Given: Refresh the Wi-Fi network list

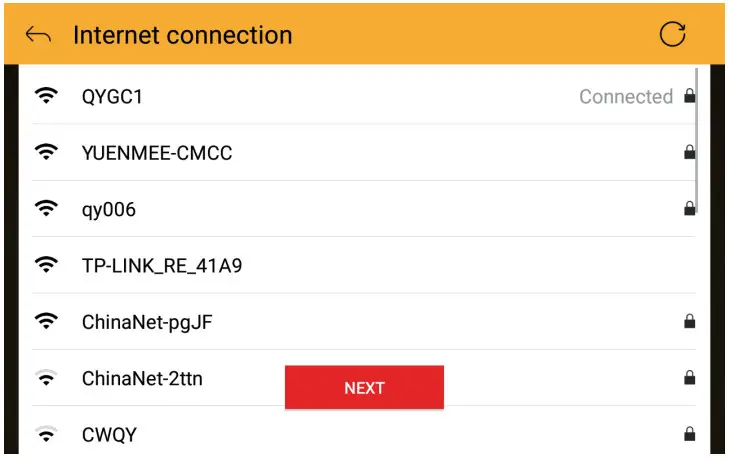Looking at the screenshot, I should point(673,35).
